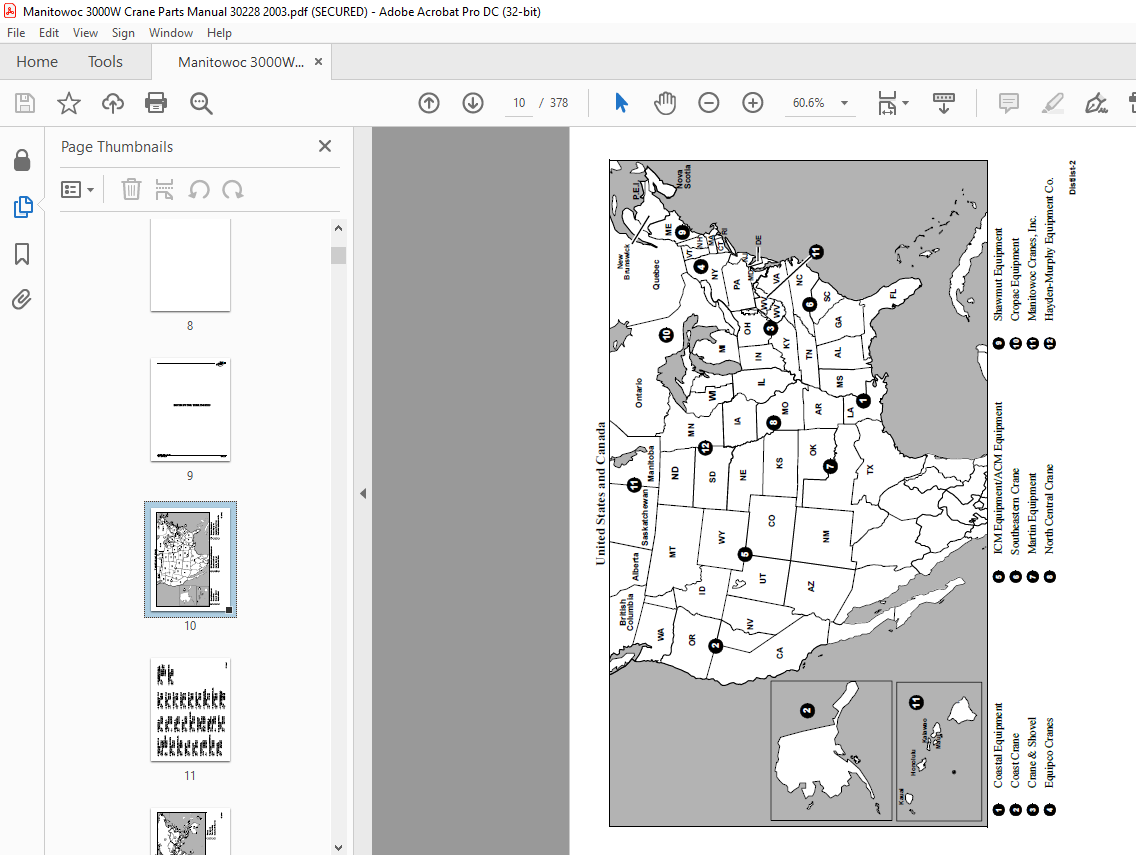Expand fit page dropdown arrow
Screen dimensions: 1136x855
click(906, 103)
